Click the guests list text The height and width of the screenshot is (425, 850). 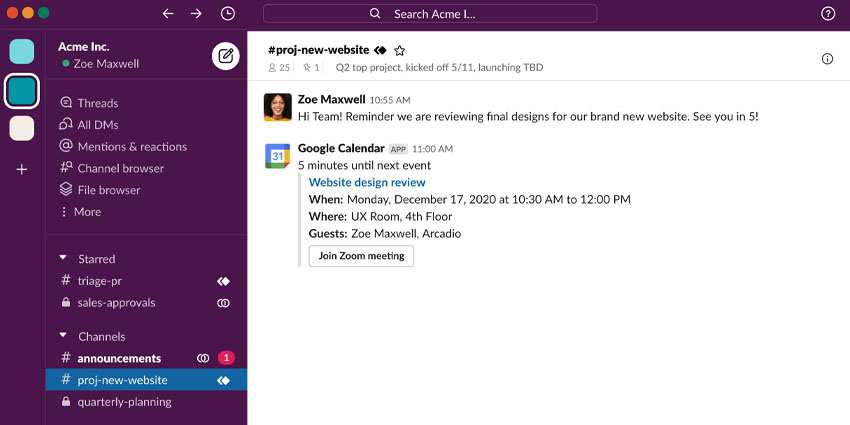click(x=406, y=234)
